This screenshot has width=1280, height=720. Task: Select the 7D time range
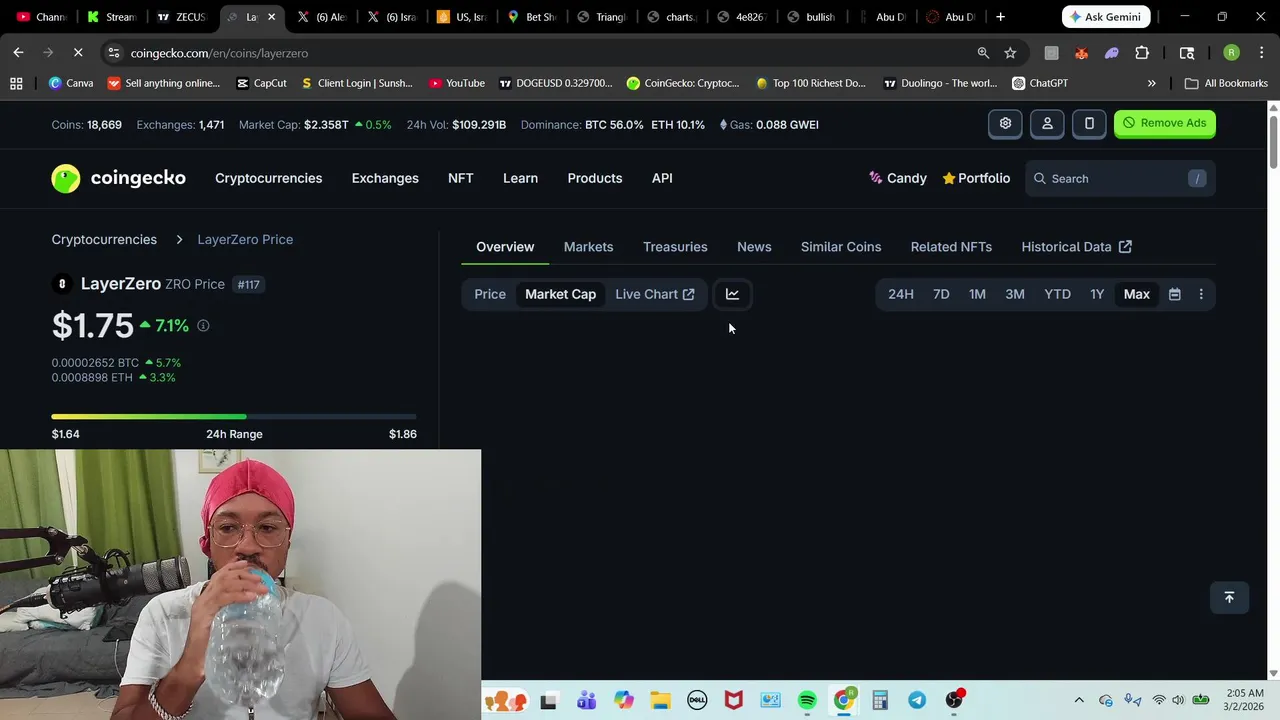pos(941,294)
